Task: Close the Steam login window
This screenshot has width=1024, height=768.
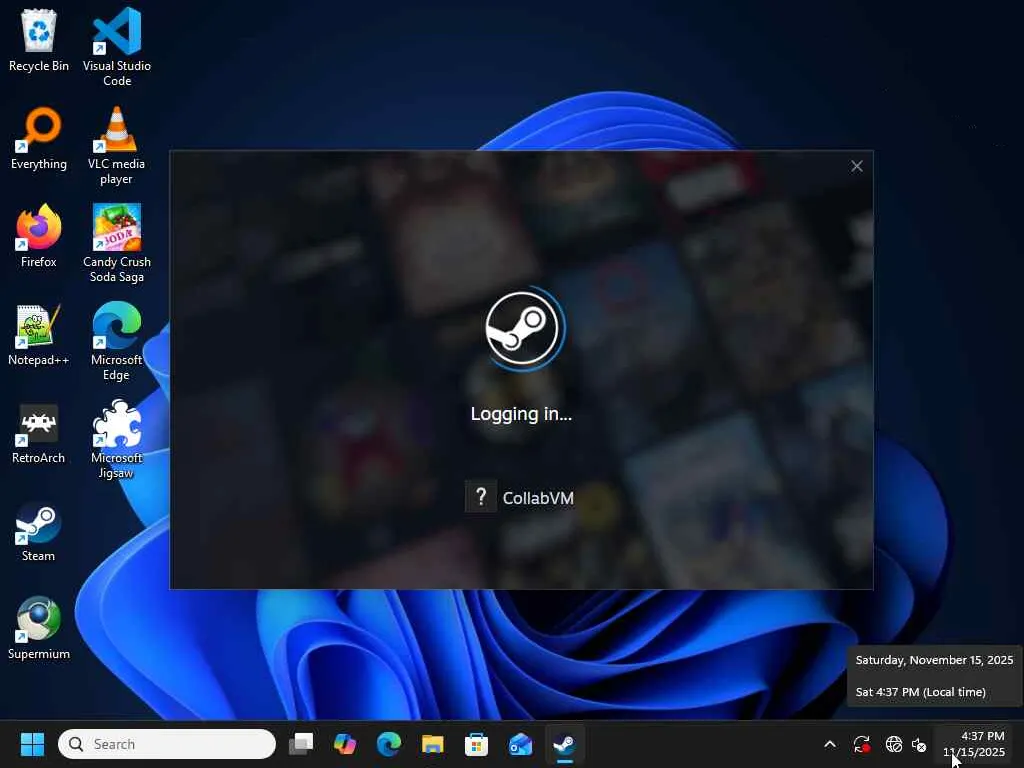Action: [x=857, y=167]
